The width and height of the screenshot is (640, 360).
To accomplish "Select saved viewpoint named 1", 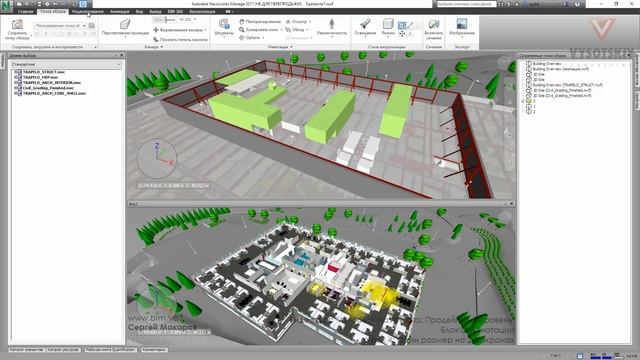I will 533,106.
